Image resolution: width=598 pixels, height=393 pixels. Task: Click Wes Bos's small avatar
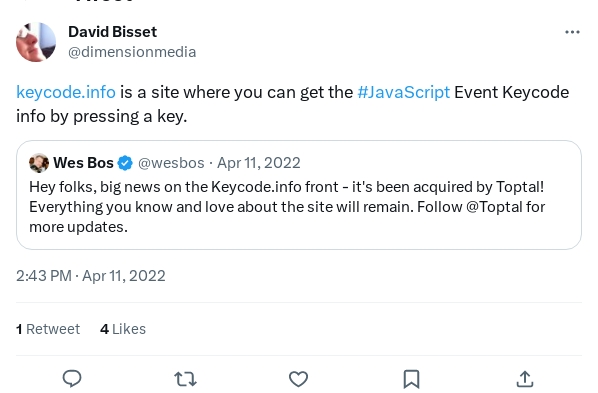point(39,163)
